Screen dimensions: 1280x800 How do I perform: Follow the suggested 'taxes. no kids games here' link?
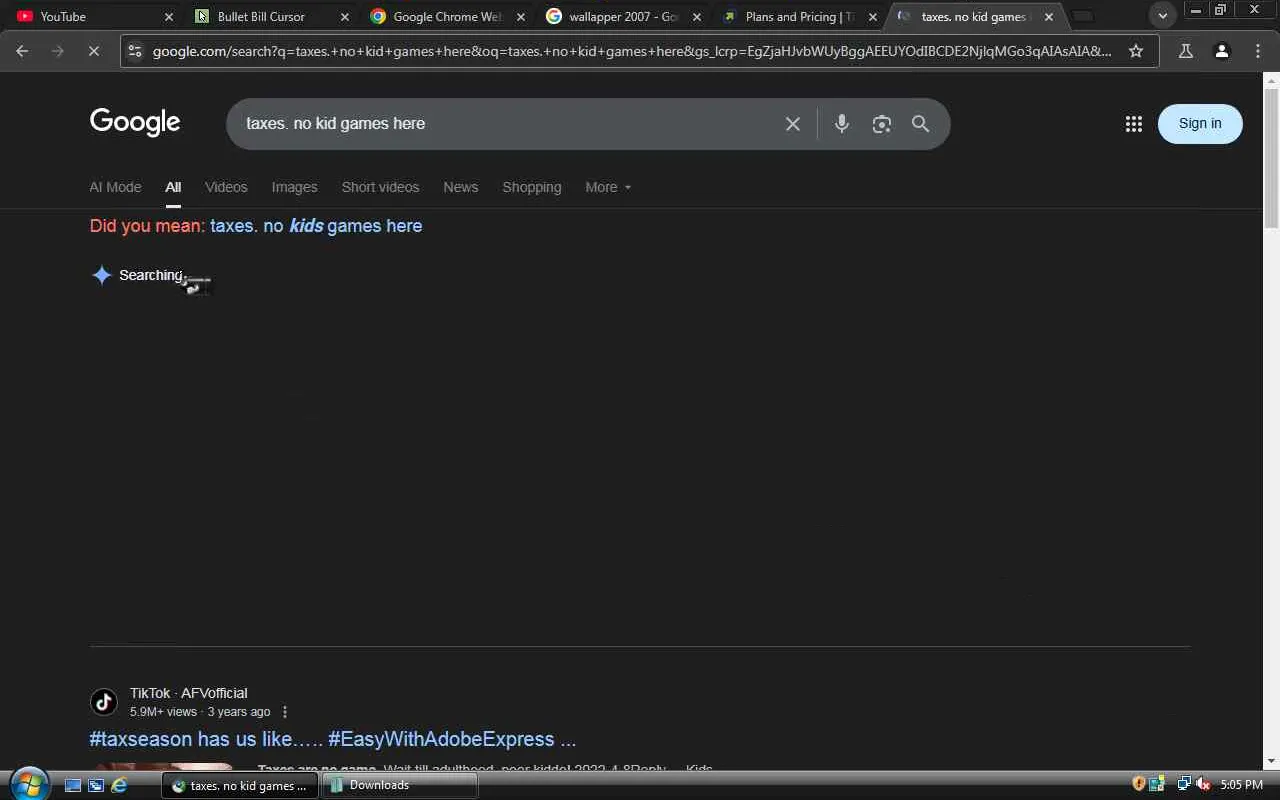316,226
